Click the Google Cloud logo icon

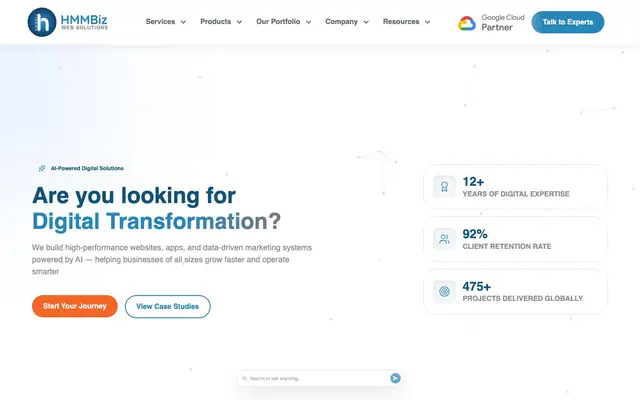click(x=467, y=23)
